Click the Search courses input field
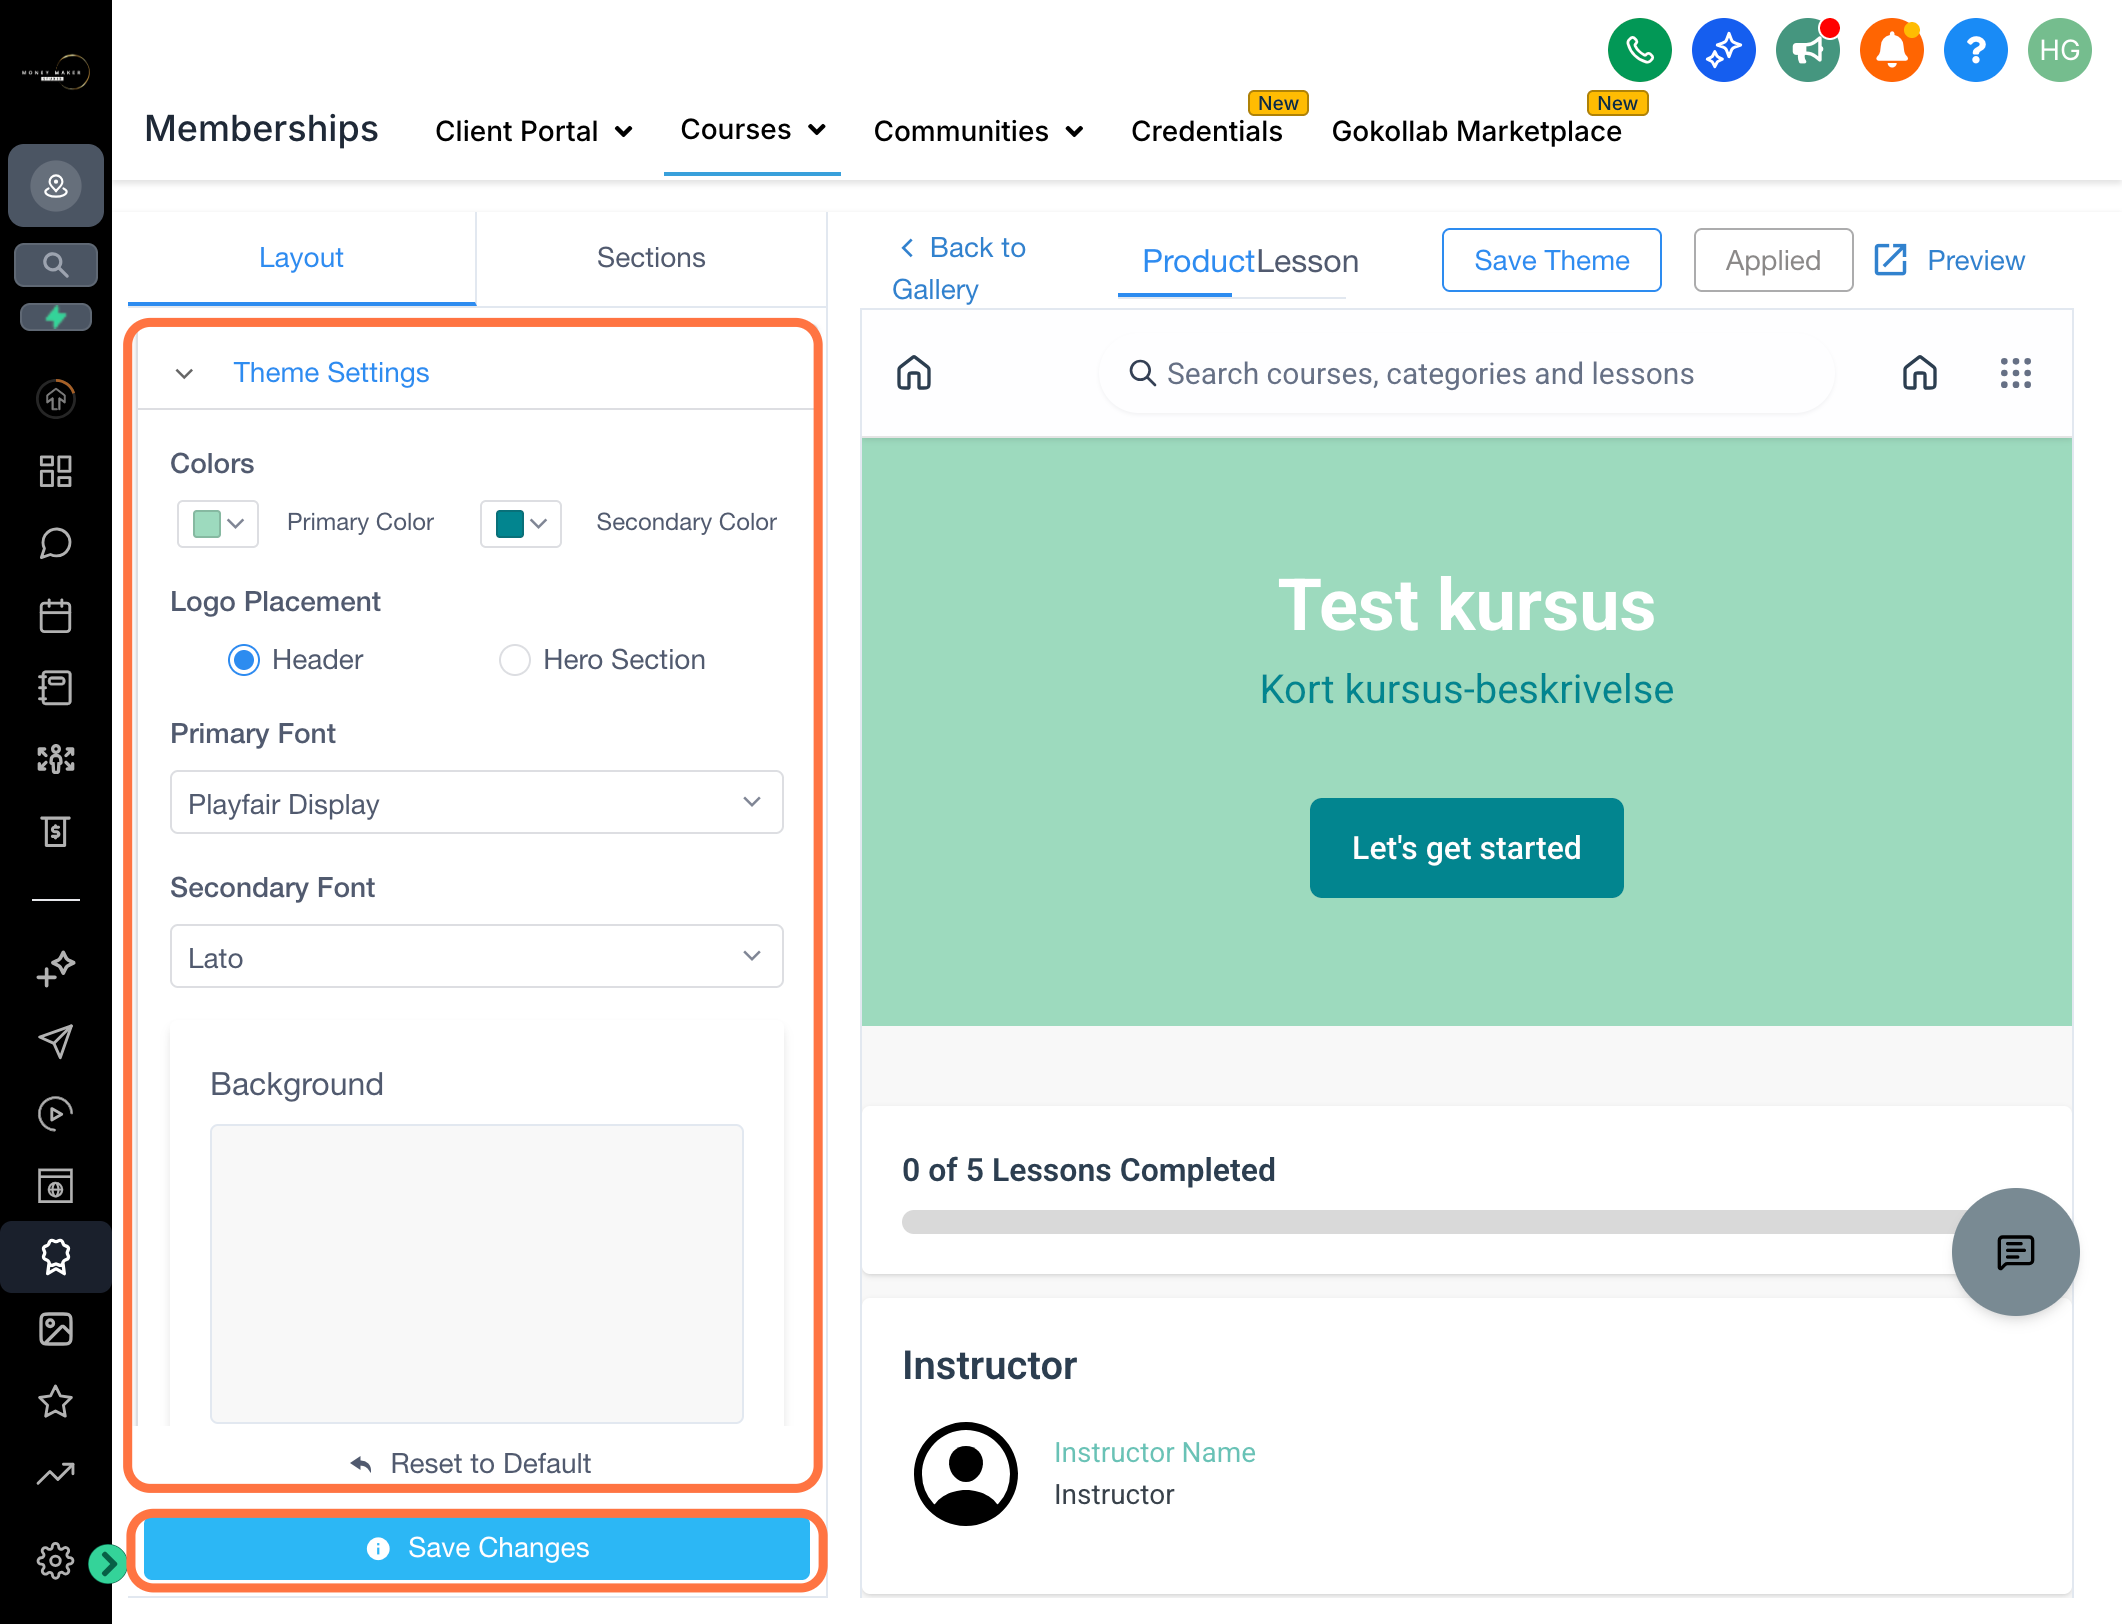 pyautogui.click(x=1467, y=374)
